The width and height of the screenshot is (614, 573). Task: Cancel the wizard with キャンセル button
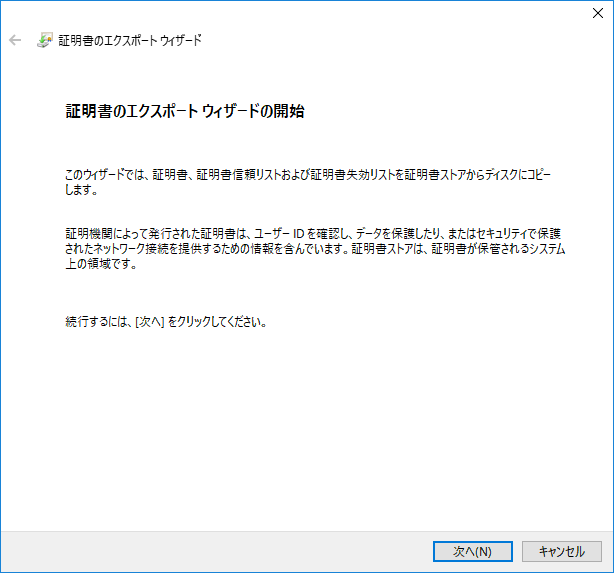coord(562,551)
